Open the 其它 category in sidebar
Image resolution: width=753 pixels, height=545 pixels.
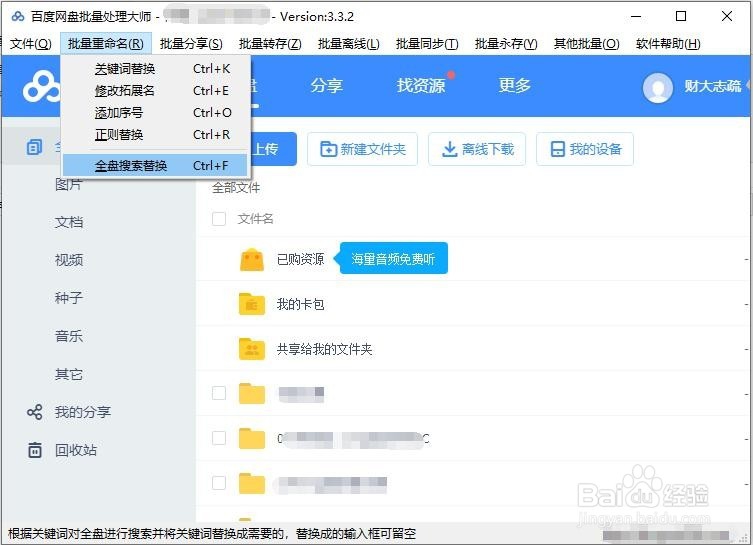click(69, 374)
